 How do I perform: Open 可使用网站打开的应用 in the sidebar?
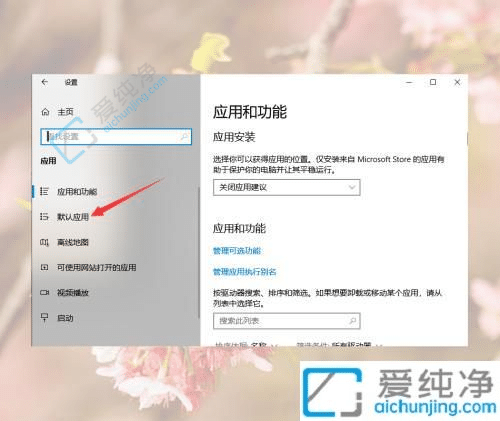point(97,267)
